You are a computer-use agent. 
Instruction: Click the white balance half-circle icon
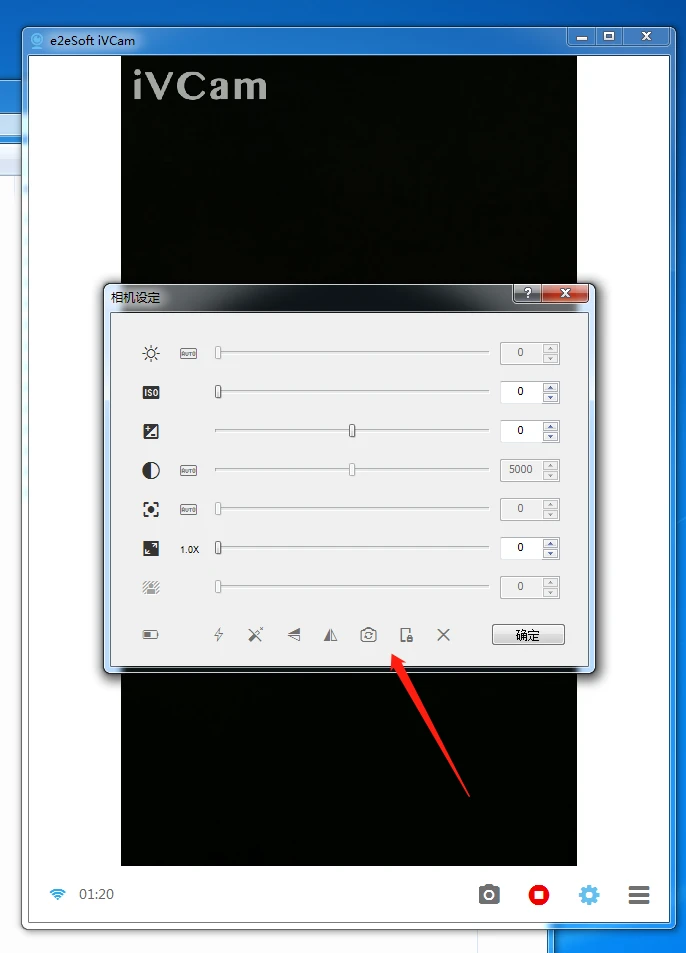[x=151, y=470]
